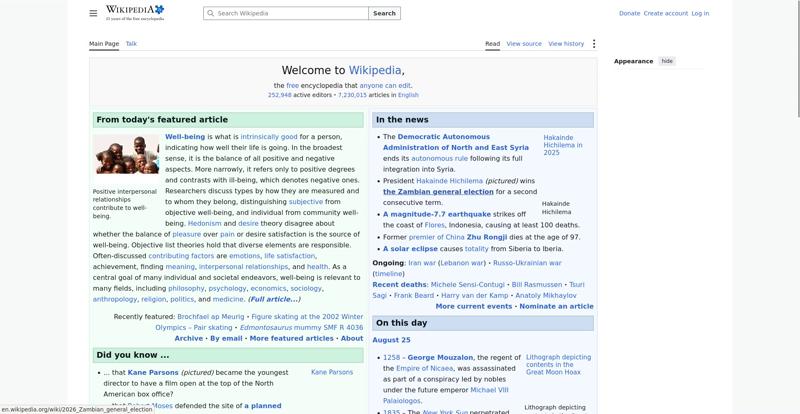
Task: Click the 7,230,015 articles count link
Action: pos(352,95)
